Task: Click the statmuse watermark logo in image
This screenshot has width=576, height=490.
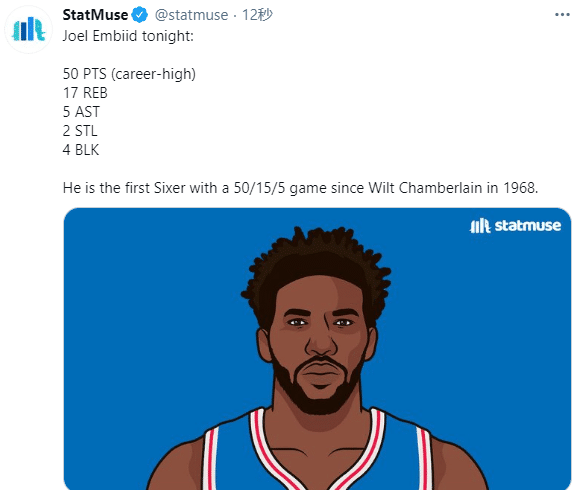Action: point(515,226)
